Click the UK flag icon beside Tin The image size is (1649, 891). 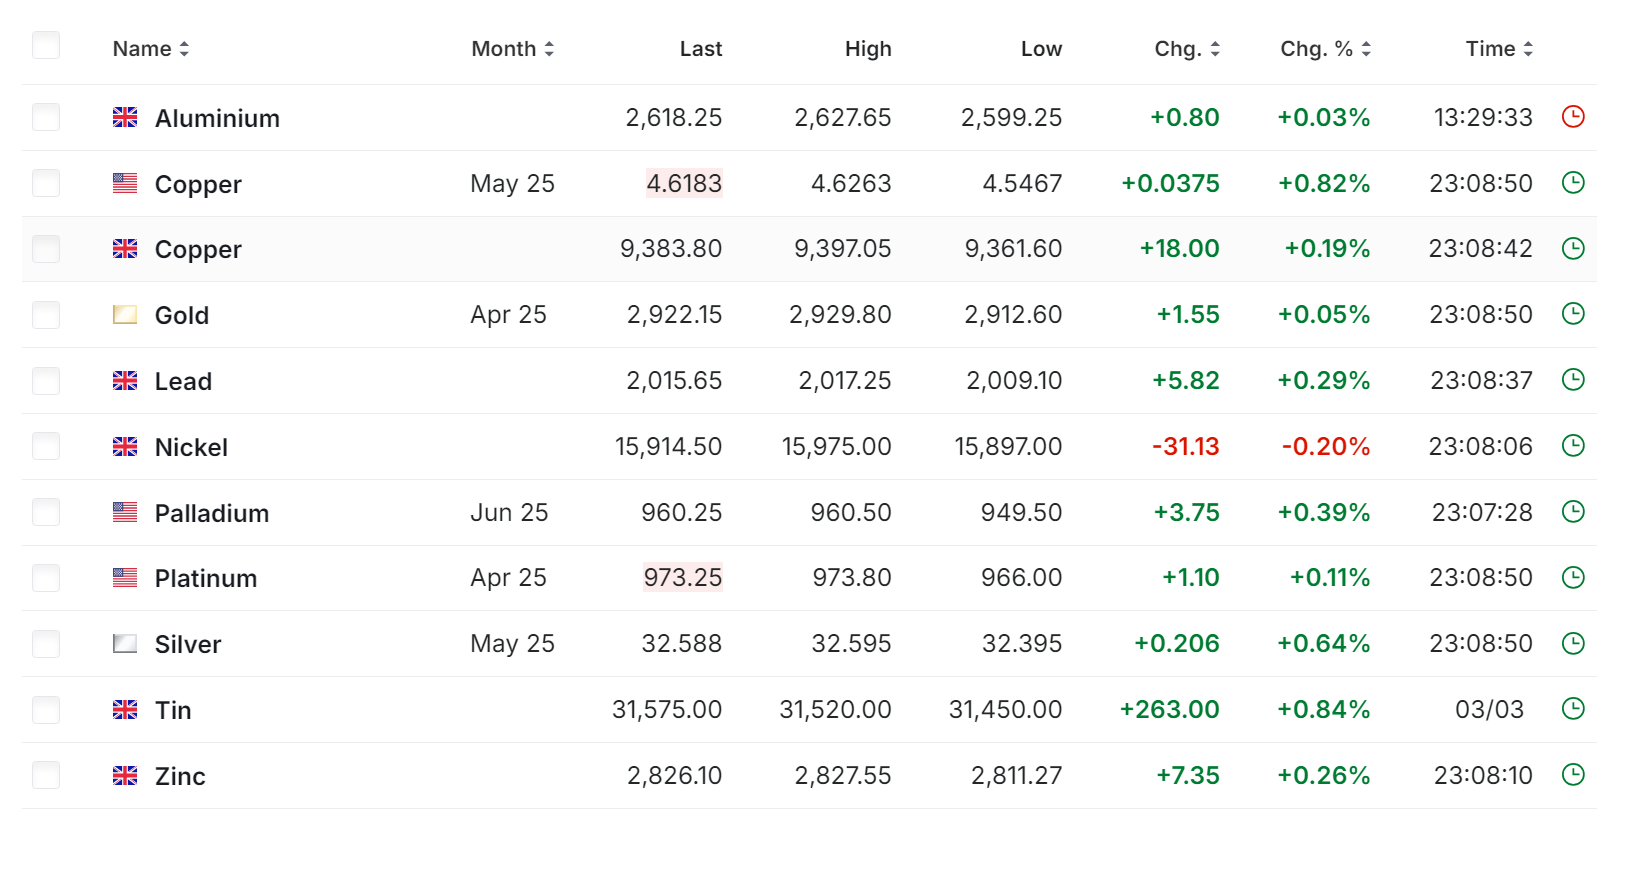125,710
